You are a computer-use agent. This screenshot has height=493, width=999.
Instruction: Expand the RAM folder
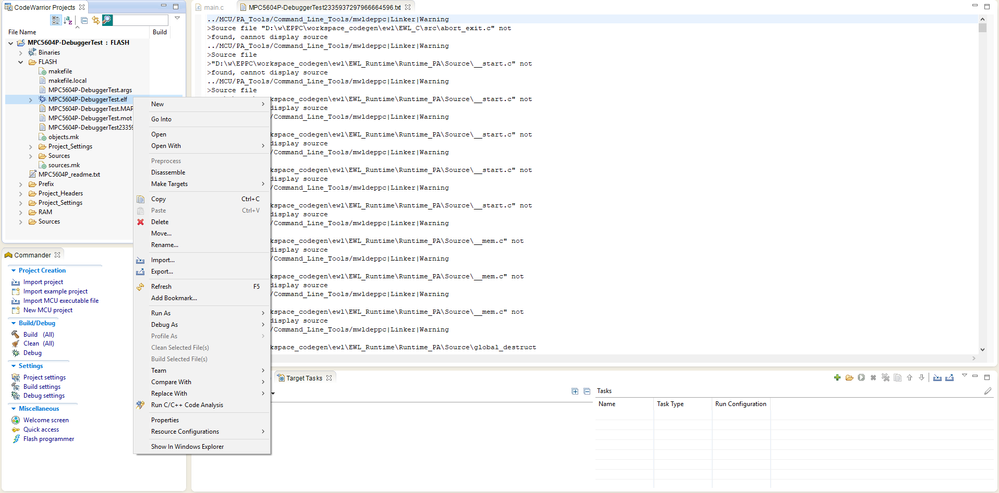click(20, 212)
